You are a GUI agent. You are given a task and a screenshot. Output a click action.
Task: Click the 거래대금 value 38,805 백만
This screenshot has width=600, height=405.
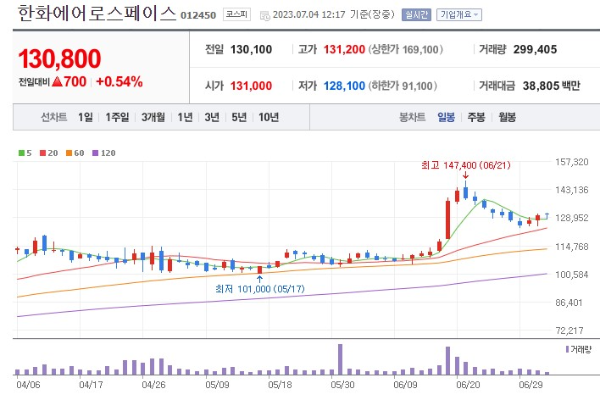(551, 86)
